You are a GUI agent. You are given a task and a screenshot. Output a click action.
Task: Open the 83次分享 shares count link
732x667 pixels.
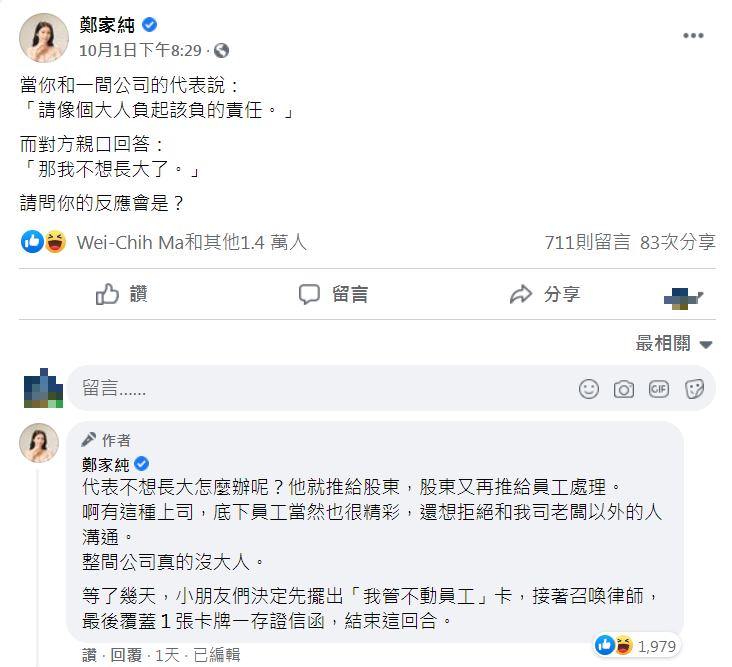[x=678, y=242]
